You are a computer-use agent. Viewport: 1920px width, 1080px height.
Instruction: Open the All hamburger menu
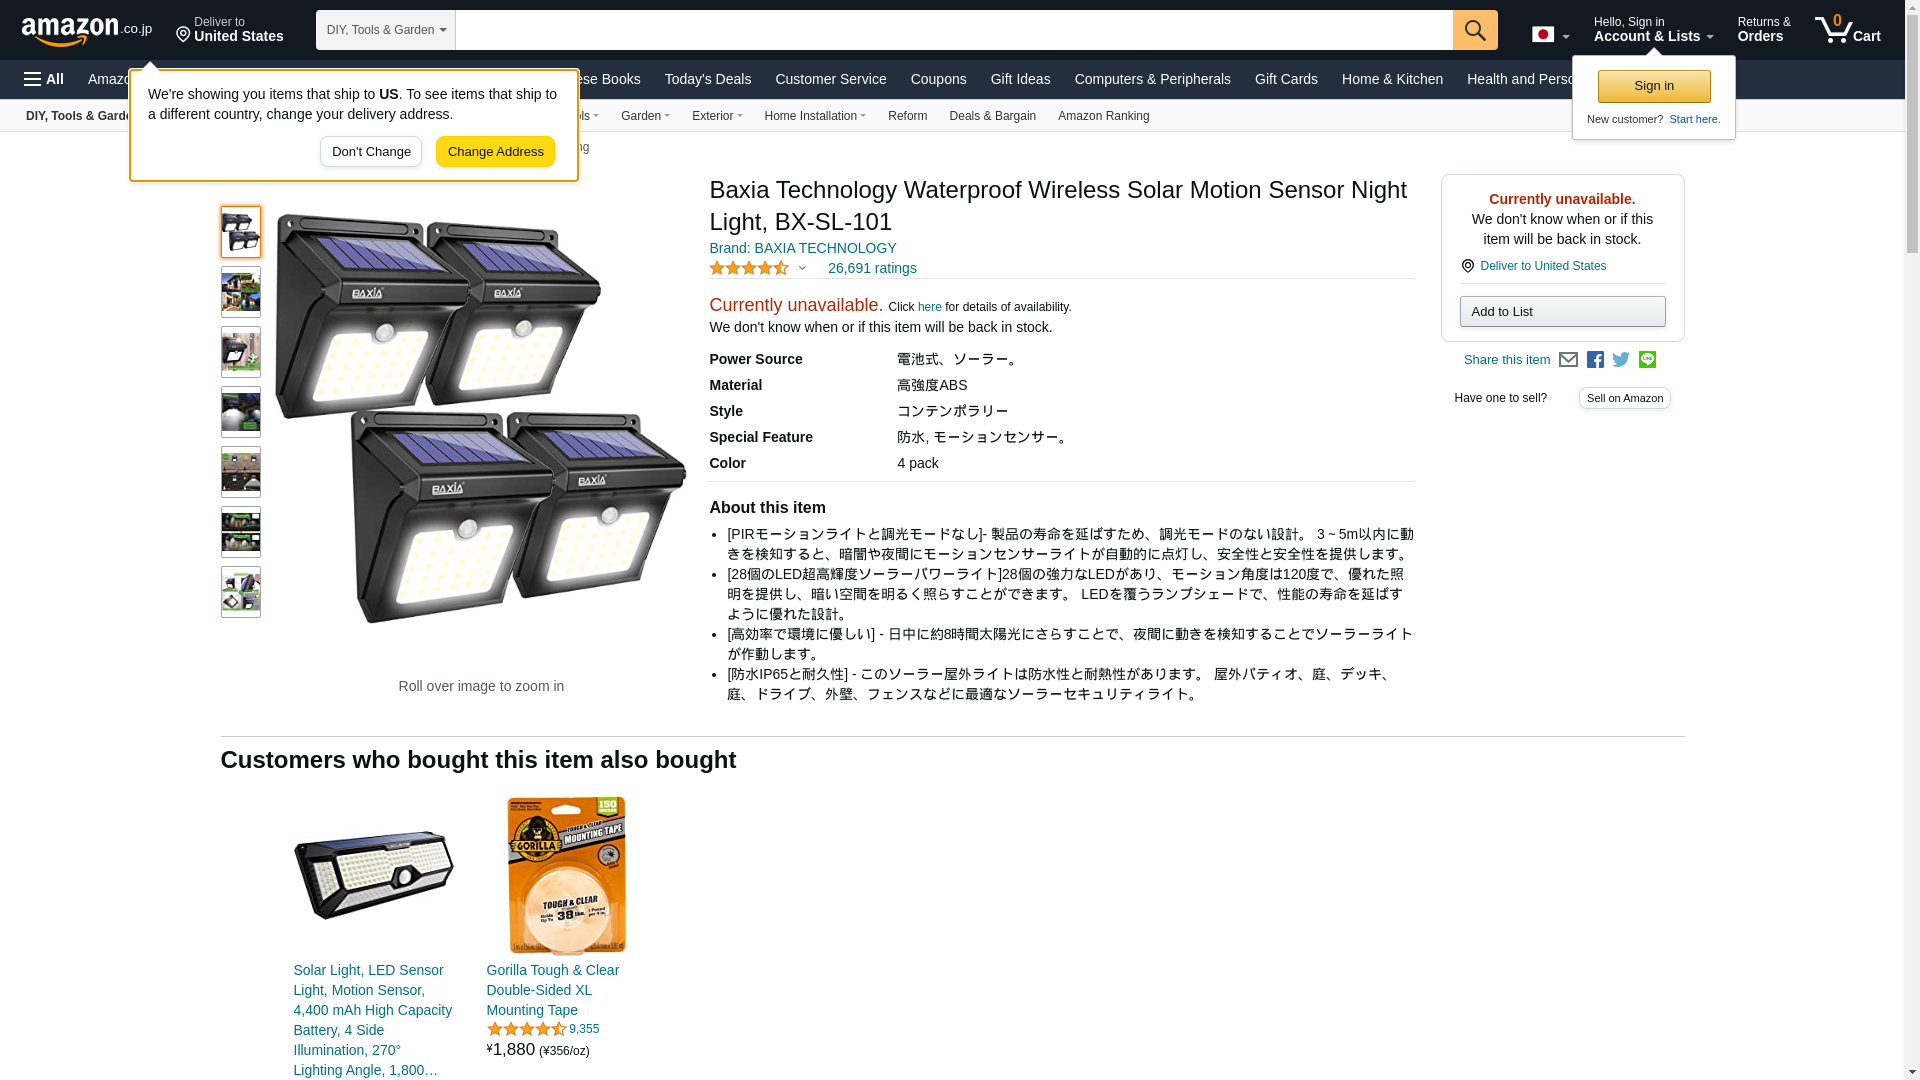pyautogui.click(x=44, y=79)
